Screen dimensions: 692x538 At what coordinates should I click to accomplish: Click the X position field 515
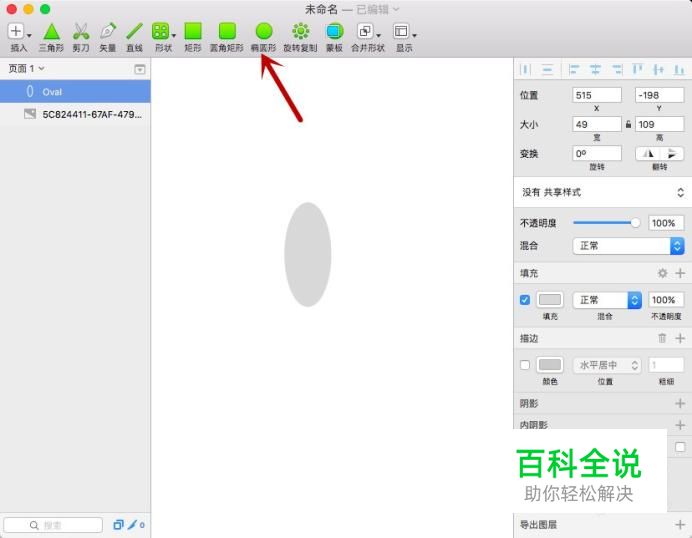[x=597, y=95]
